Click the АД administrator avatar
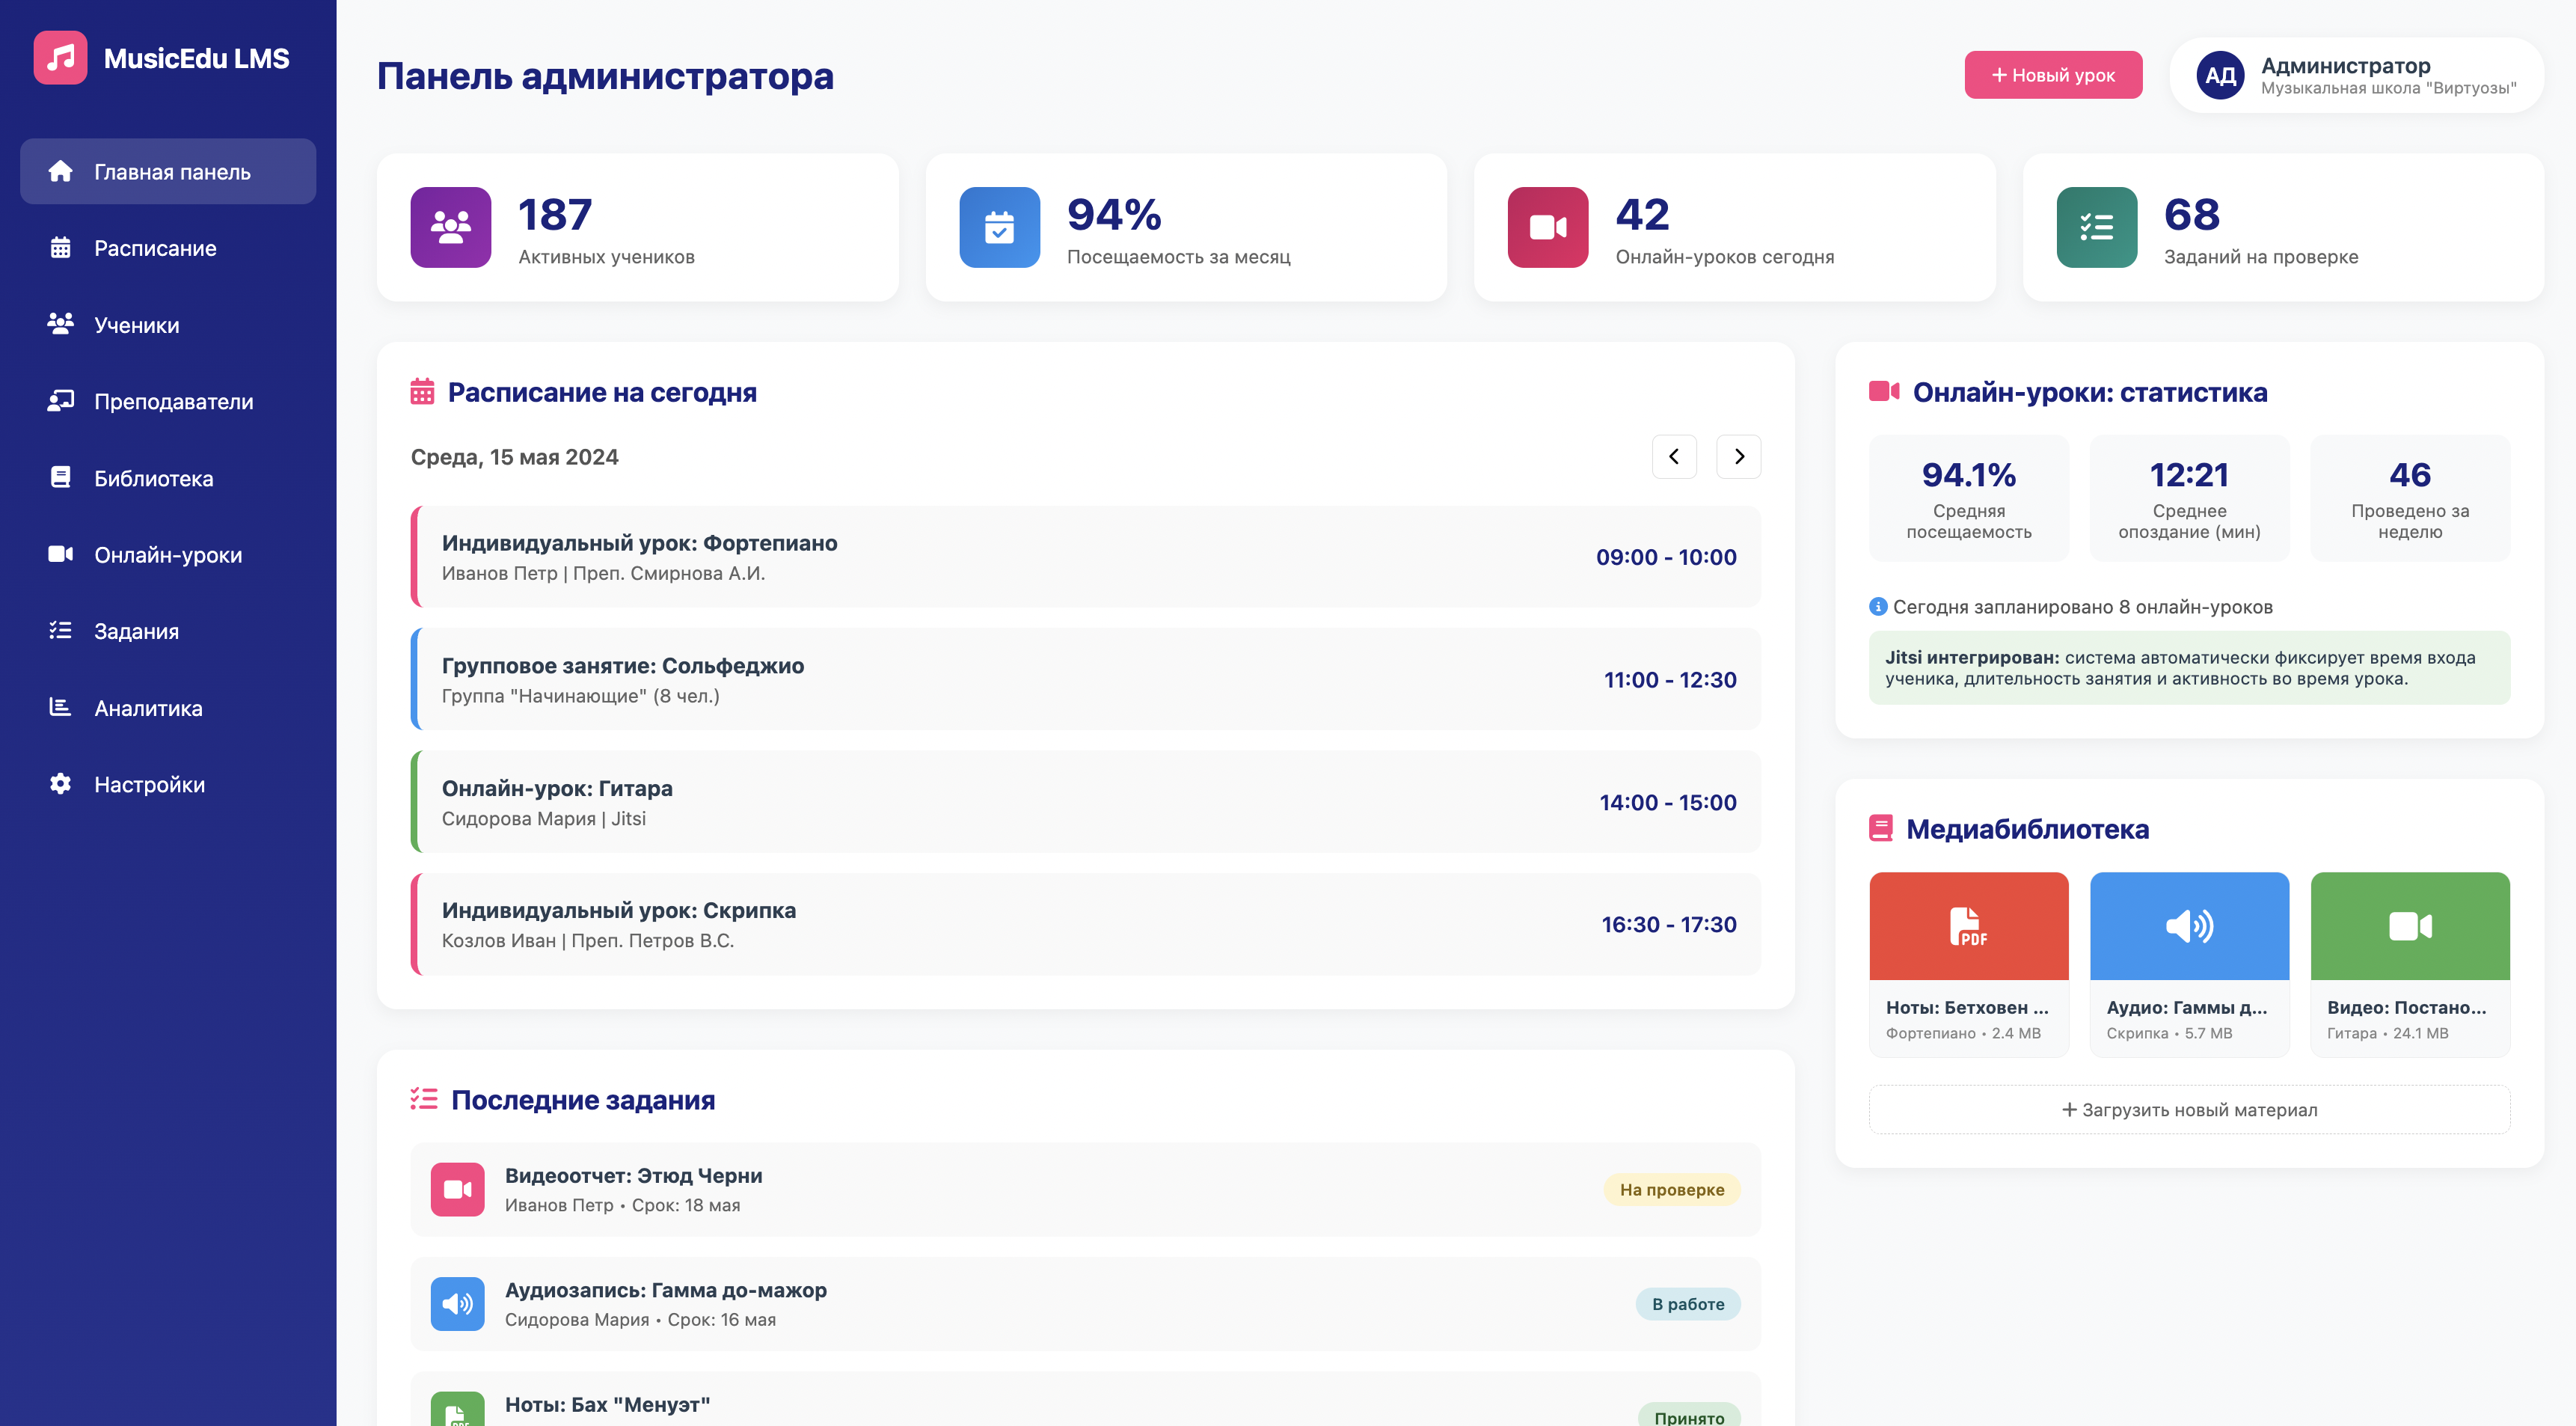Screen dimensions: 2576x1426 (2220, 75)
